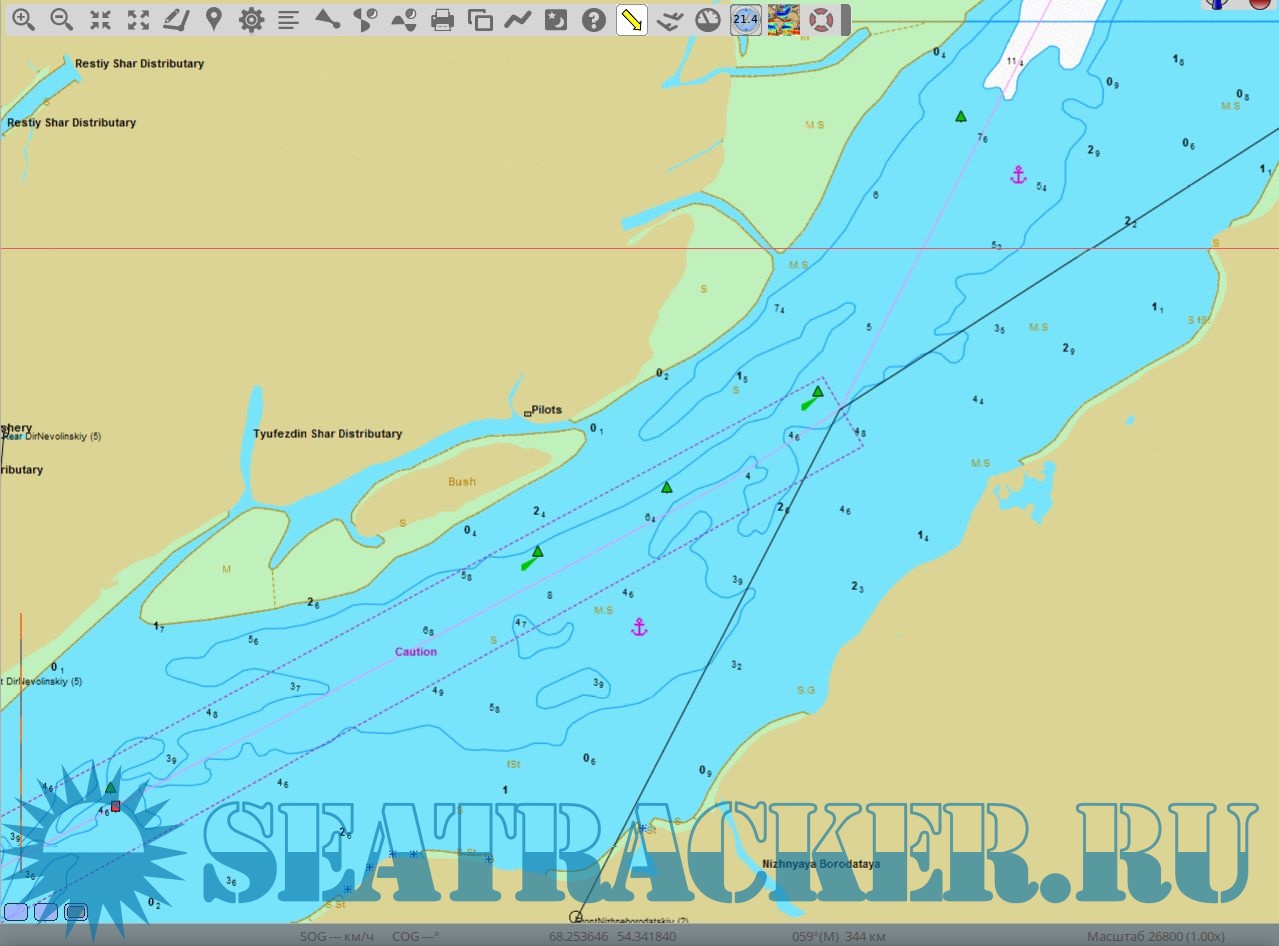Open help with the question mark icon

594,20
